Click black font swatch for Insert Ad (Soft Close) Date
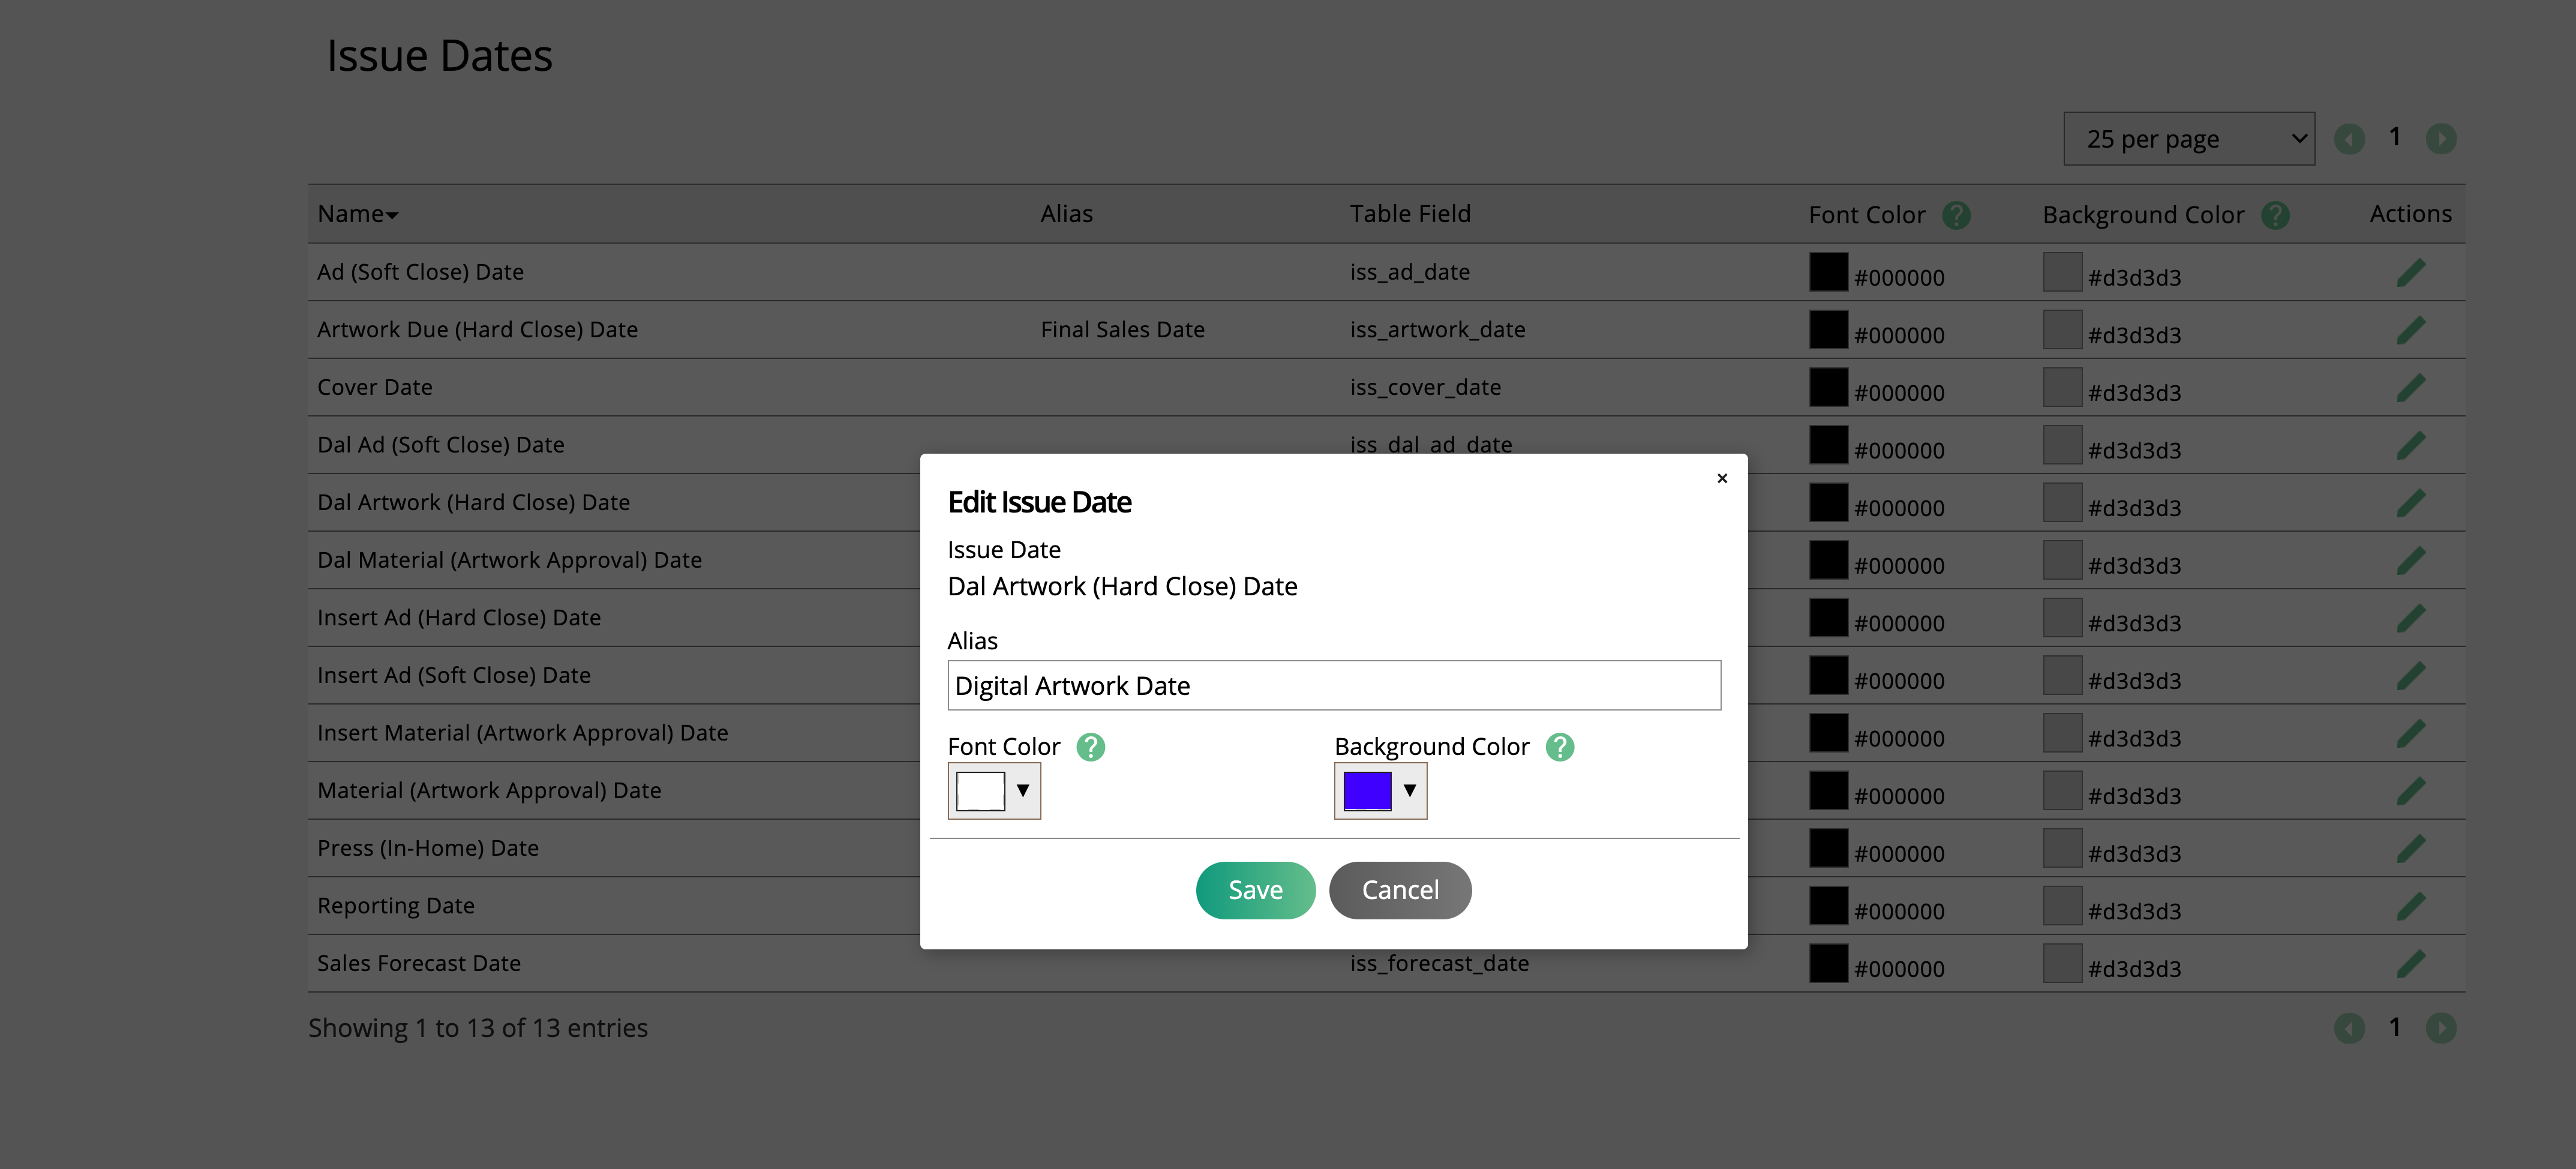 [1828, 675]
